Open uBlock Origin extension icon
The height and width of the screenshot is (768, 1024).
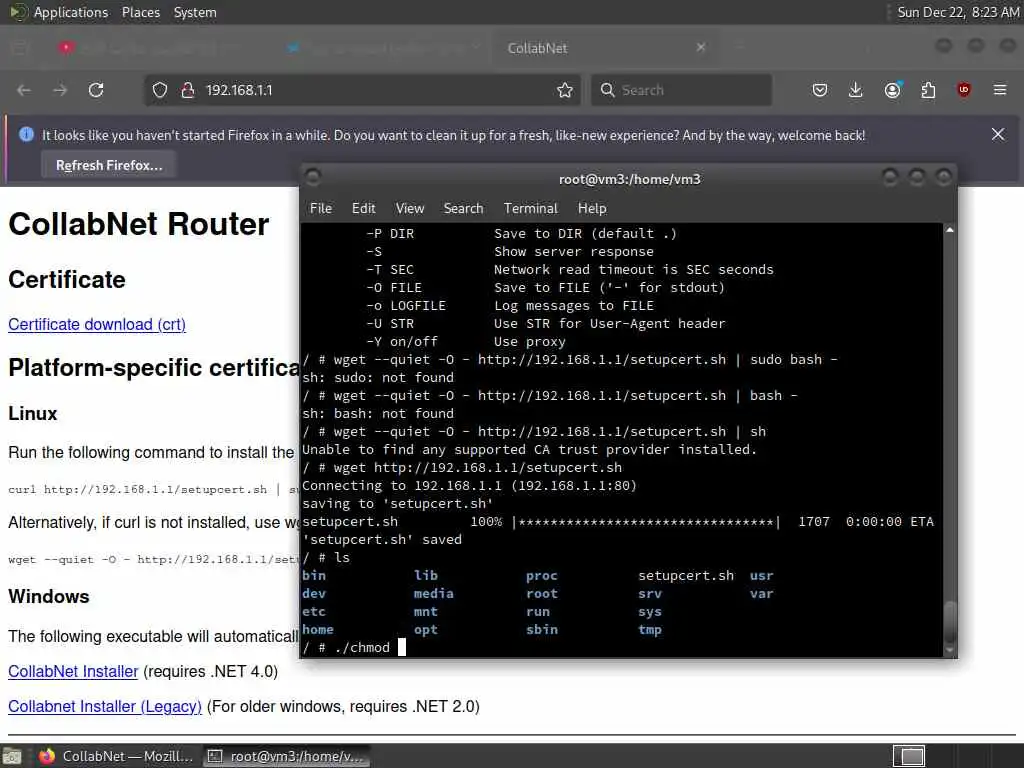[x=964, y=90]
